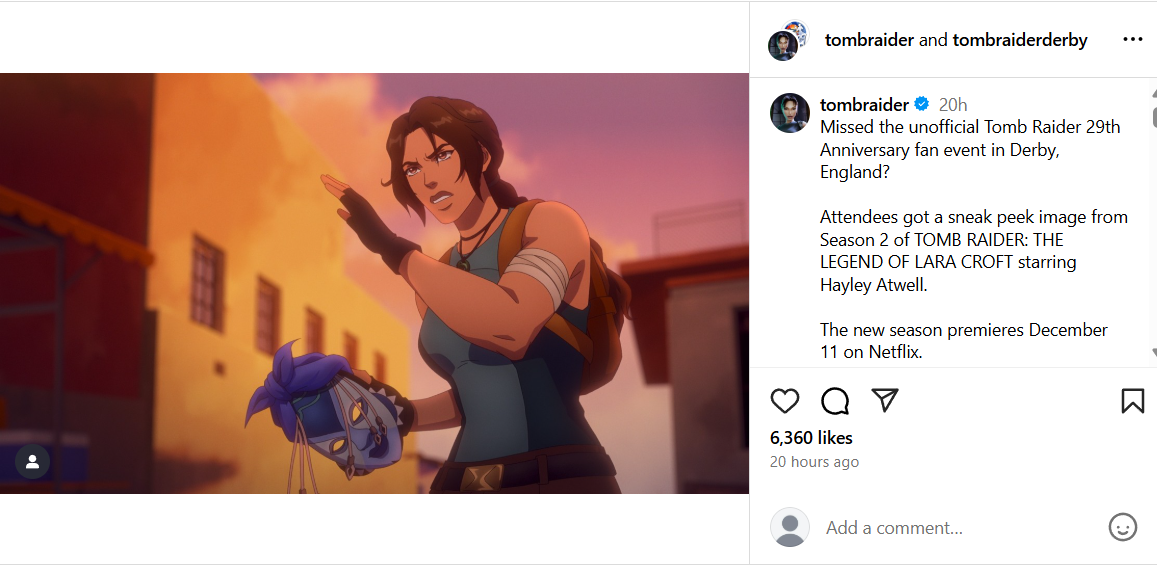The width and height of the screenshot is (1157, 565).
Task: Open comments via speech bubble icon
Action: pyautogui.click(x=835, y=401)
